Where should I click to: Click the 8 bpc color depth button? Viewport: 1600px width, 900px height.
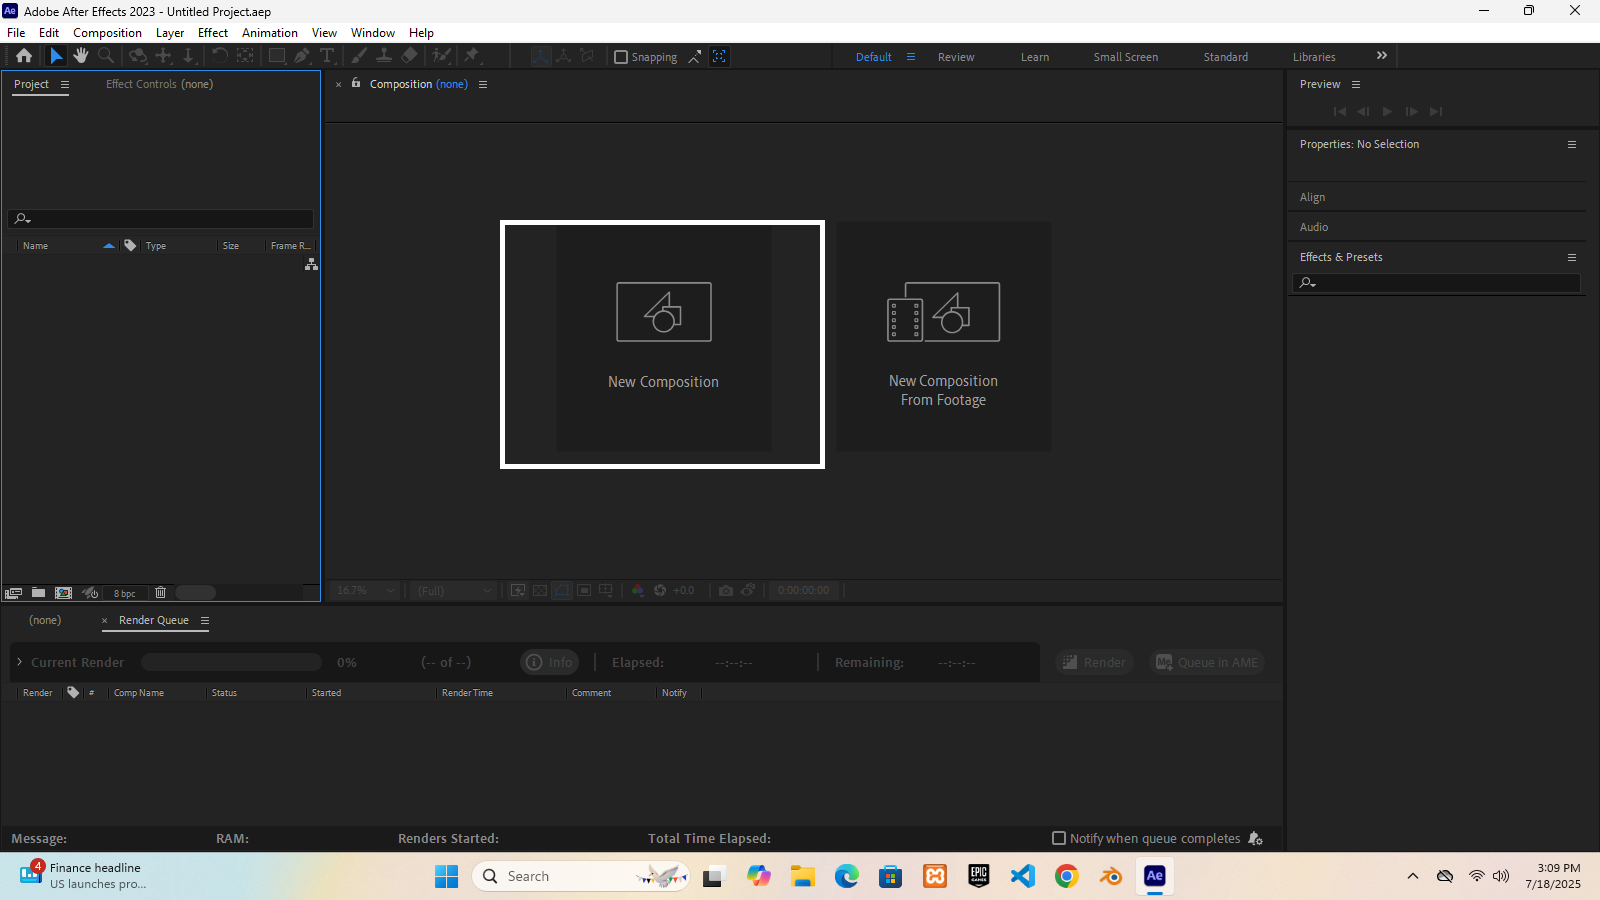(x=124, y=594)
